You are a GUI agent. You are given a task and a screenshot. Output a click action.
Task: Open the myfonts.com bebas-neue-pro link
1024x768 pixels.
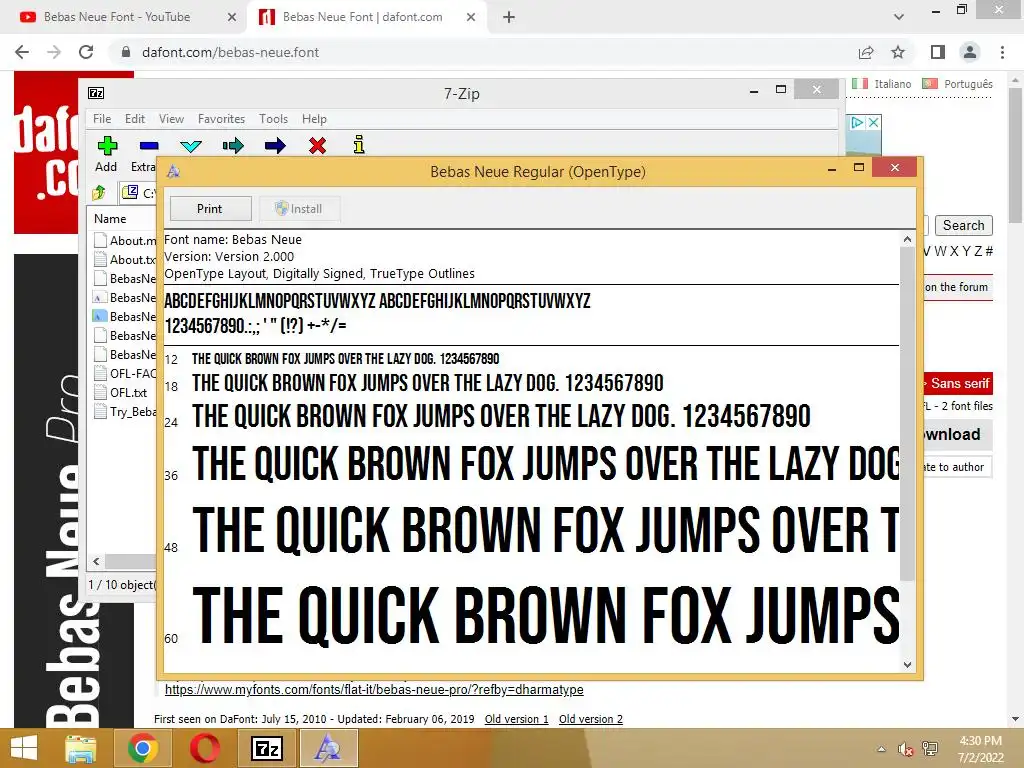374,690
